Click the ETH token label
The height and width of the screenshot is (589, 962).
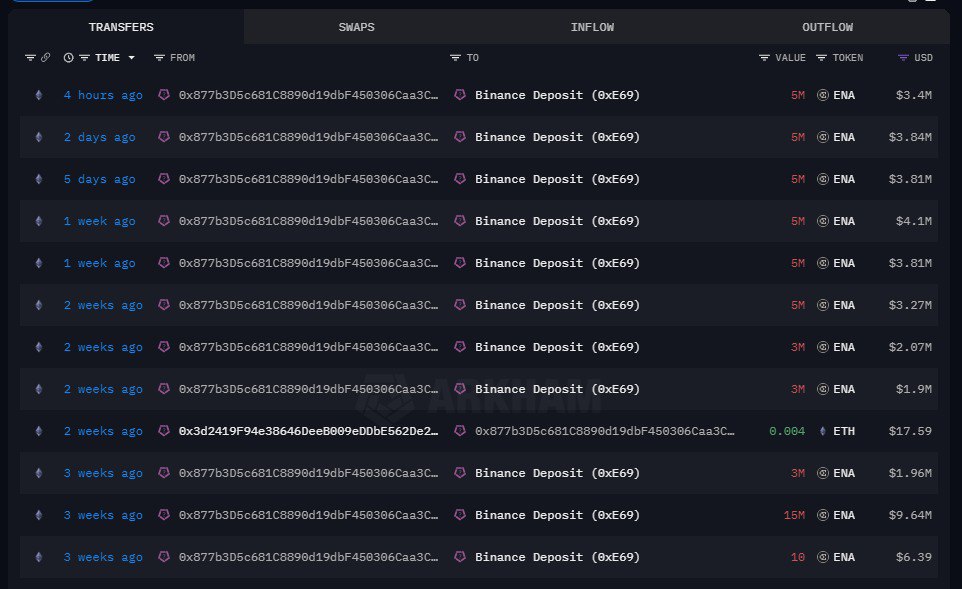[x=844, y=431]
